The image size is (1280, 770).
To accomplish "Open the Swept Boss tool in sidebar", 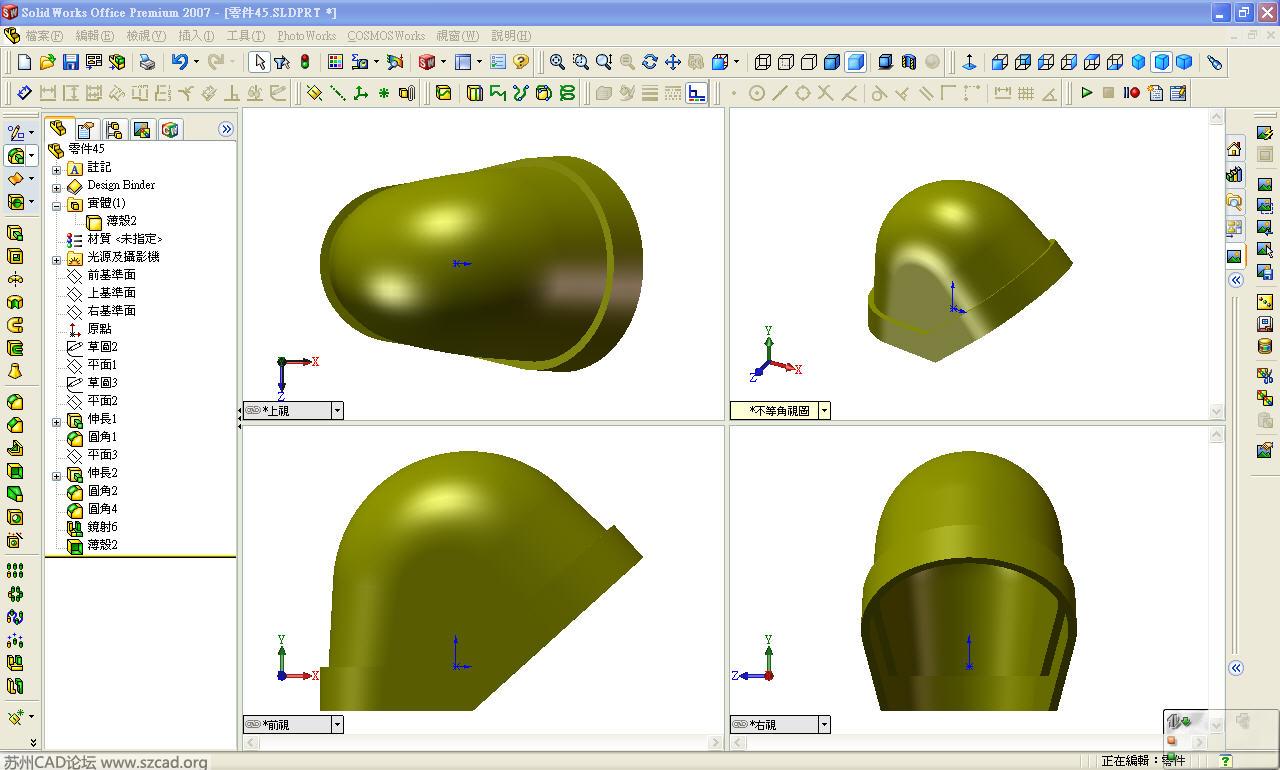I will (15, 325).
